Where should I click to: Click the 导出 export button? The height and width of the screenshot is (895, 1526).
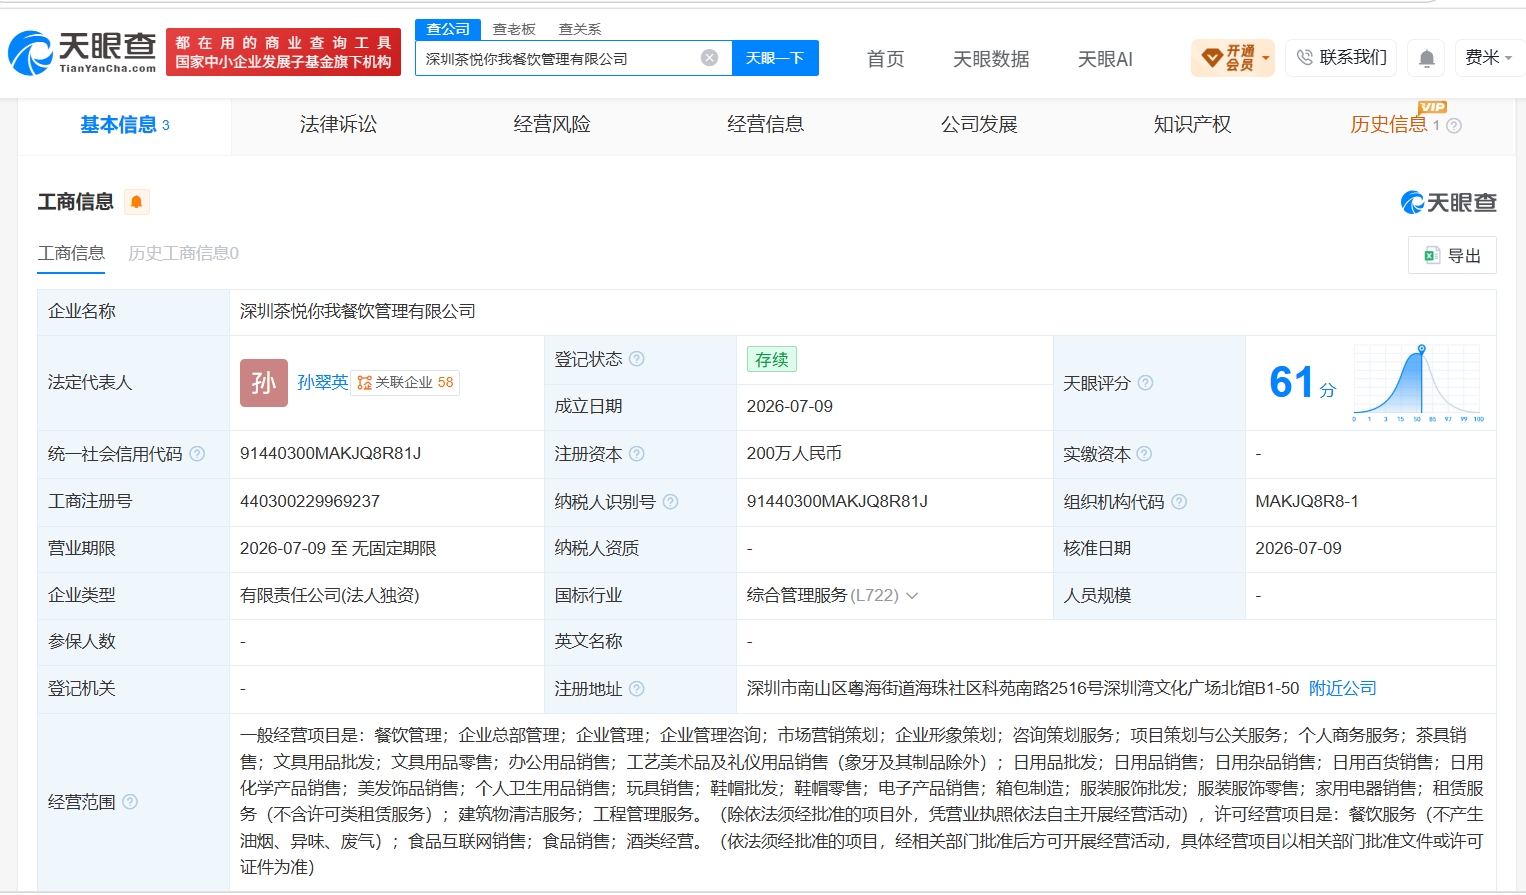pyautogui.click(x=1452, y=255)
